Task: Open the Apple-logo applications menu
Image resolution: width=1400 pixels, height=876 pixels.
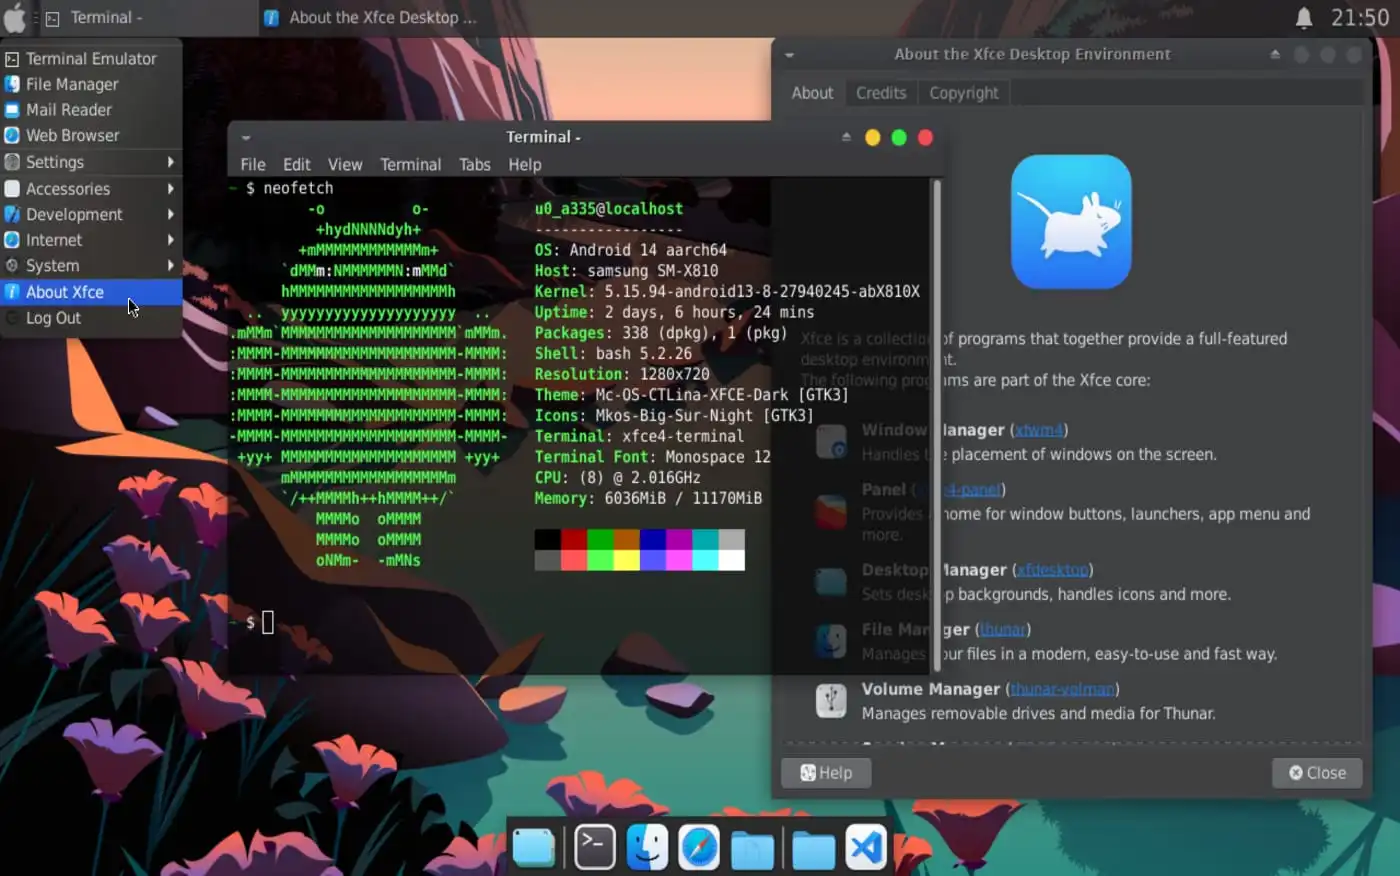Action: pos(16,17)
